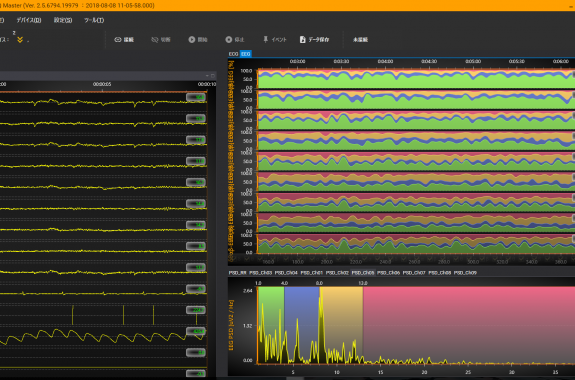Open the PSD_Ch08 tab
The width and height of the screenshot is (575, 380).
tap(440, 273)
